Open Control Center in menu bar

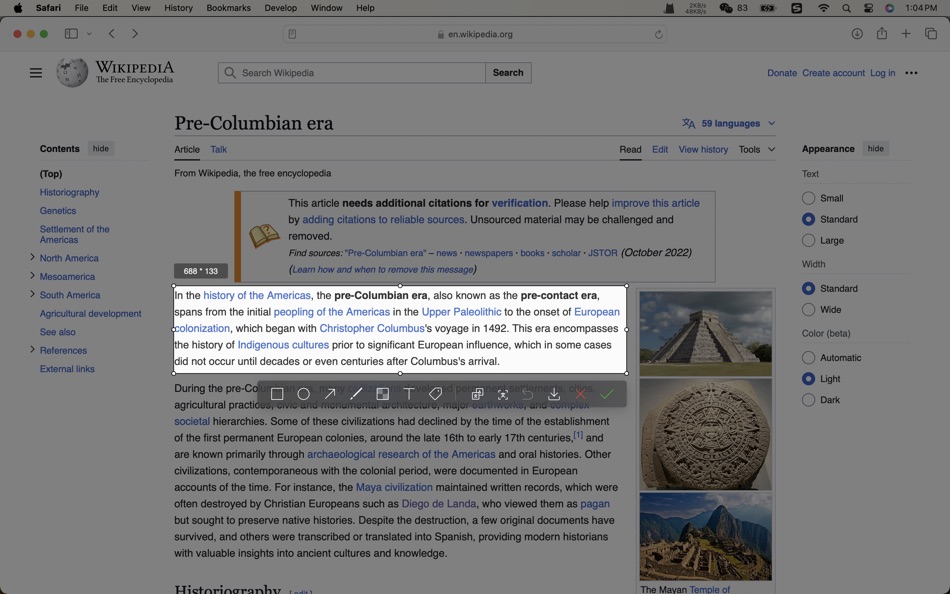[868, 8]
